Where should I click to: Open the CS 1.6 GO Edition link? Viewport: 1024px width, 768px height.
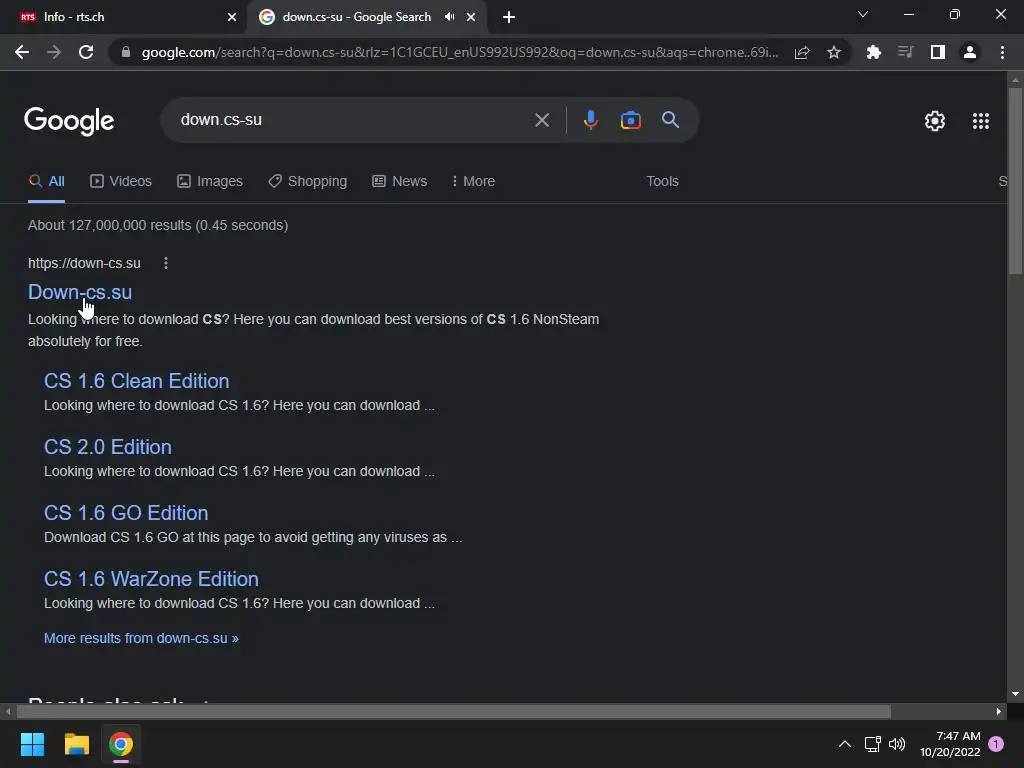[126, 513]
